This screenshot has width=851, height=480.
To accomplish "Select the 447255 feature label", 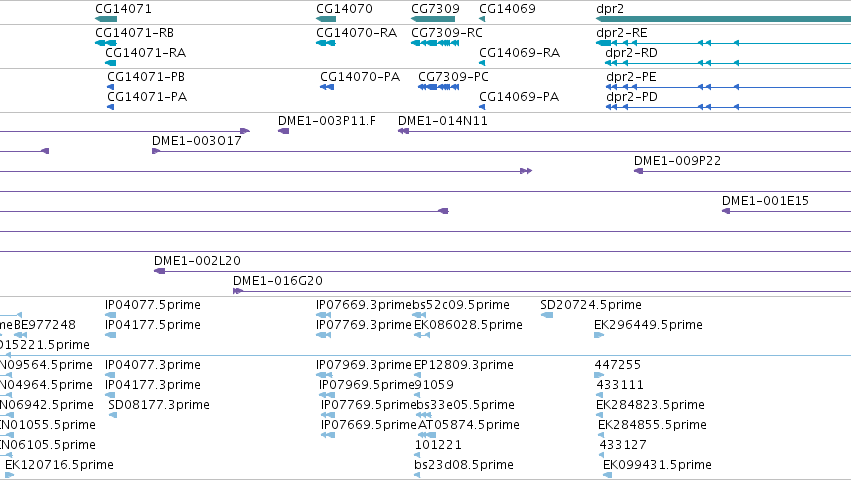I will point(618,365).
